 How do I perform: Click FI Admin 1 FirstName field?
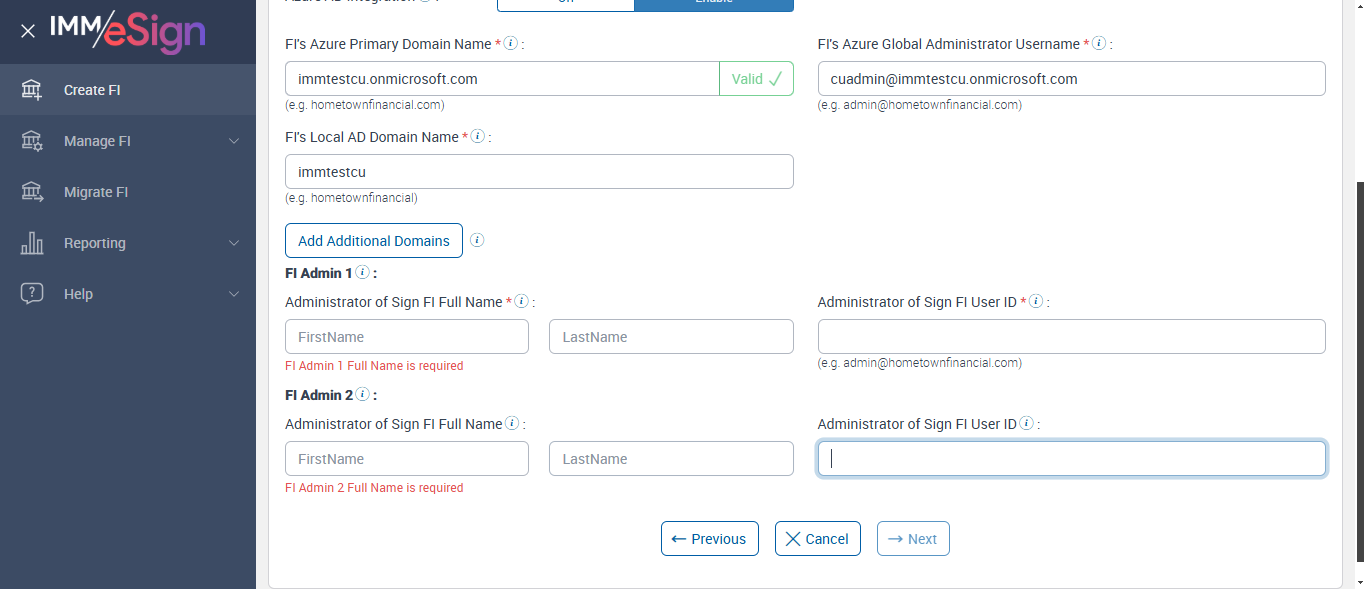pyautogui.click(x=406, y=337)
